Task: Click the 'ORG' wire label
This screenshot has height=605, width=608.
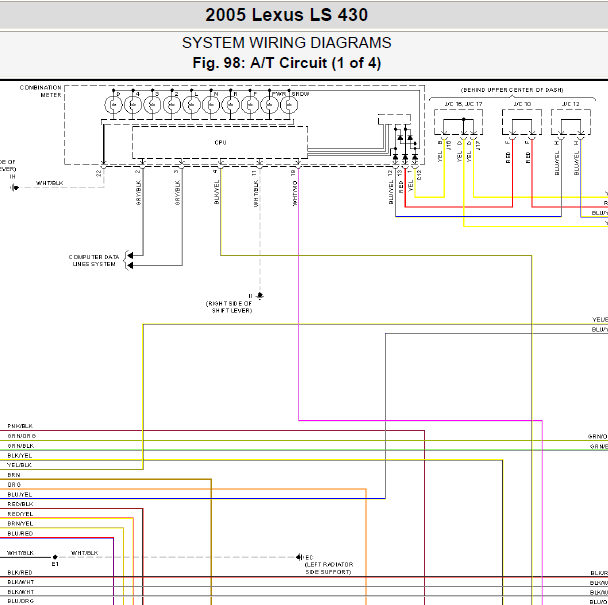Action: point(14,485)
